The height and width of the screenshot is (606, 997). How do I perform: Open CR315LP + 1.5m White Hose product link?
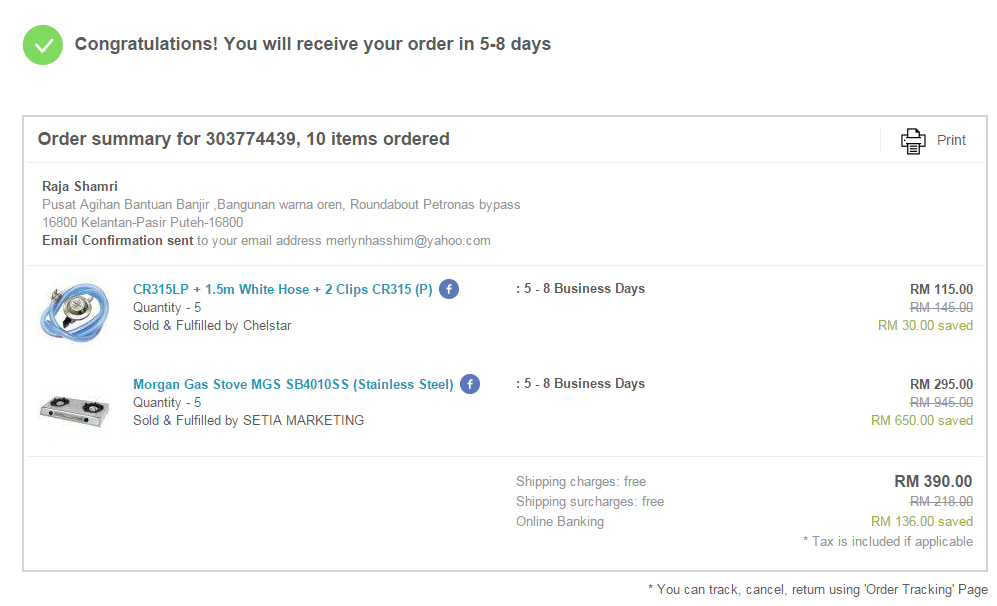point(282,289)
